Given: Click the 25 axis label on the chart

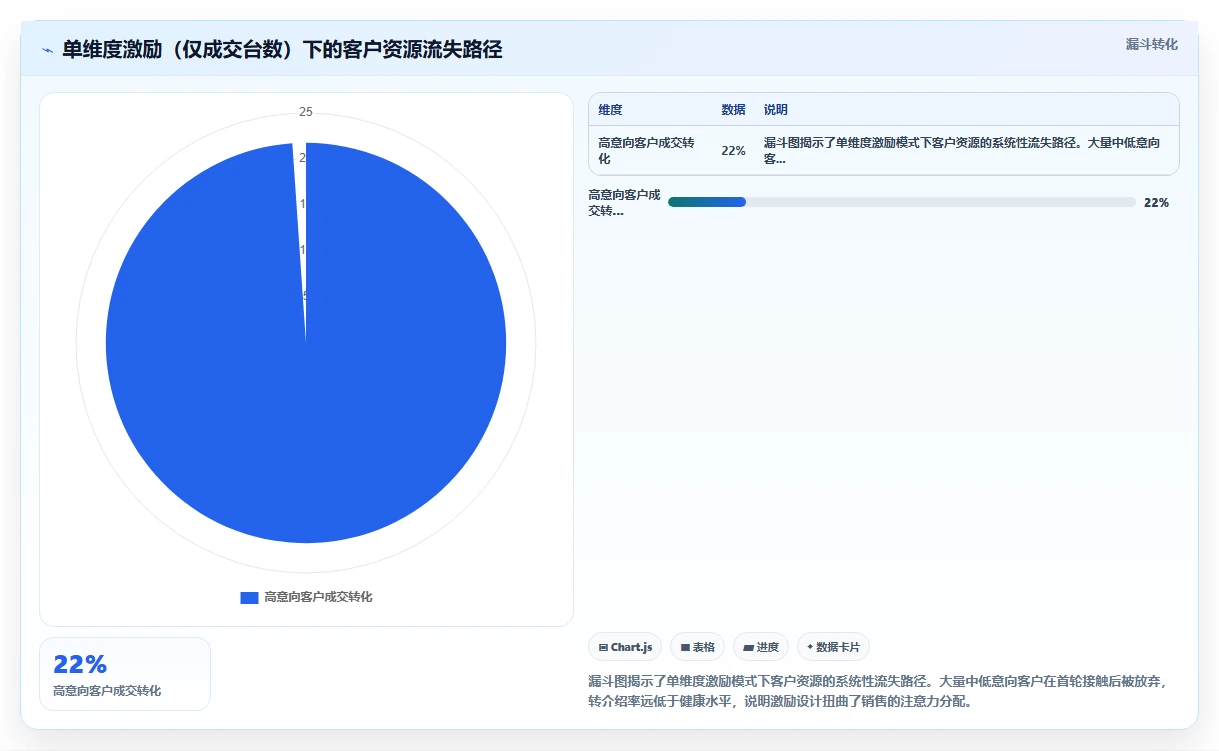Looking at the screenshot, I should [x=306, y=112].
